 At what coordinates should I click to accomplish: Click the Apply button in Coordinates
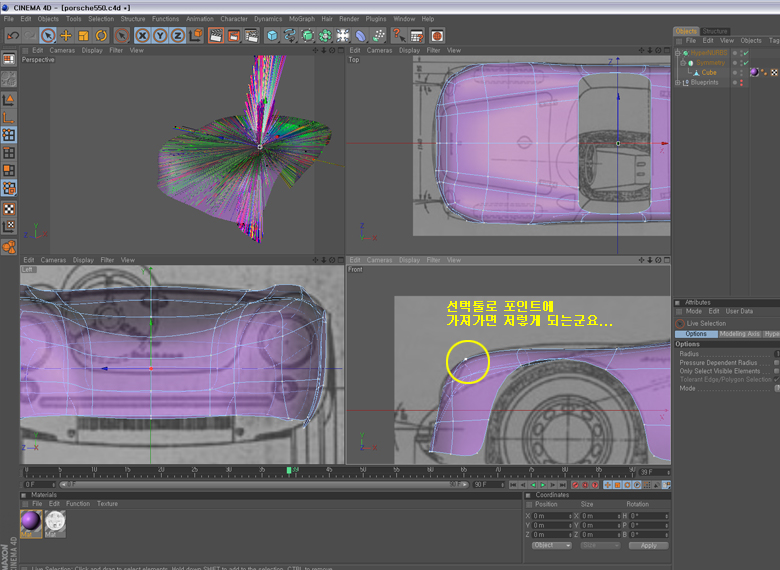click(x=648, y=546)
